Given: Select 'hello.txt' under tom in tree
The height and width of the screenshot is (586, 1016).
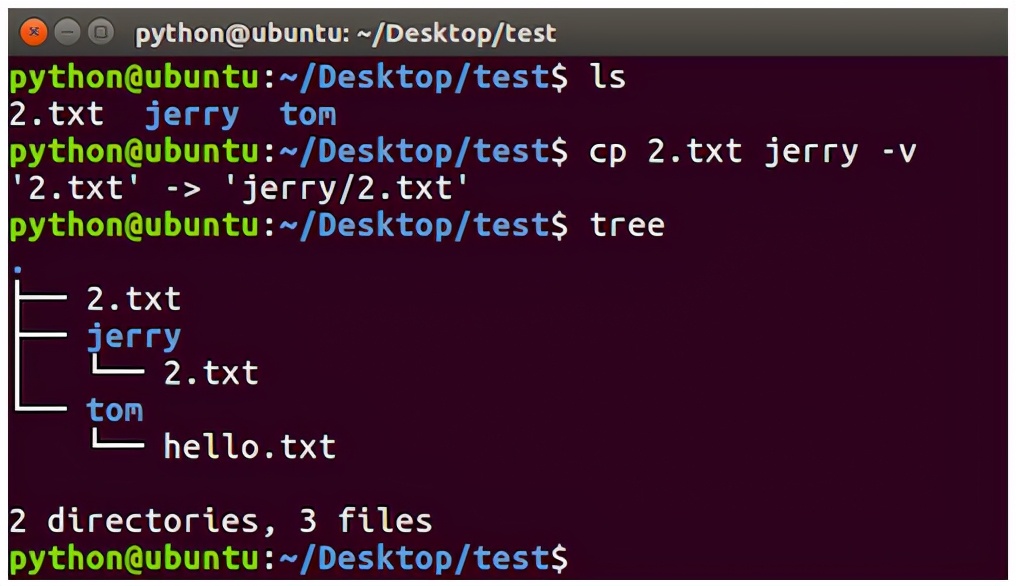Looking at the screenshot, I should [249, 447].
